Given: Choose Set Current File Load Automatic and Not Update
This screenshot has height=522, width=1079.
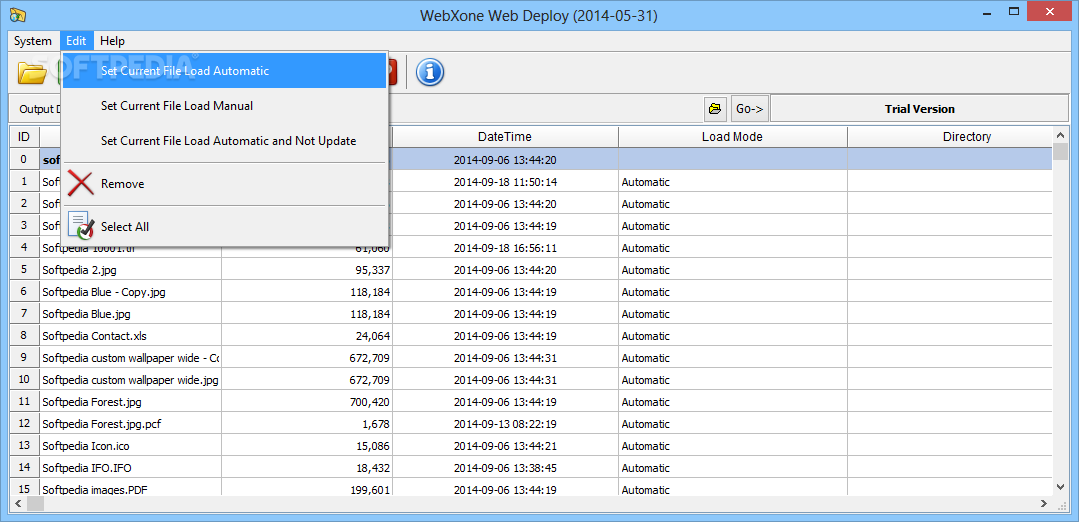Looking at the screenshot, I should point(224,141).
